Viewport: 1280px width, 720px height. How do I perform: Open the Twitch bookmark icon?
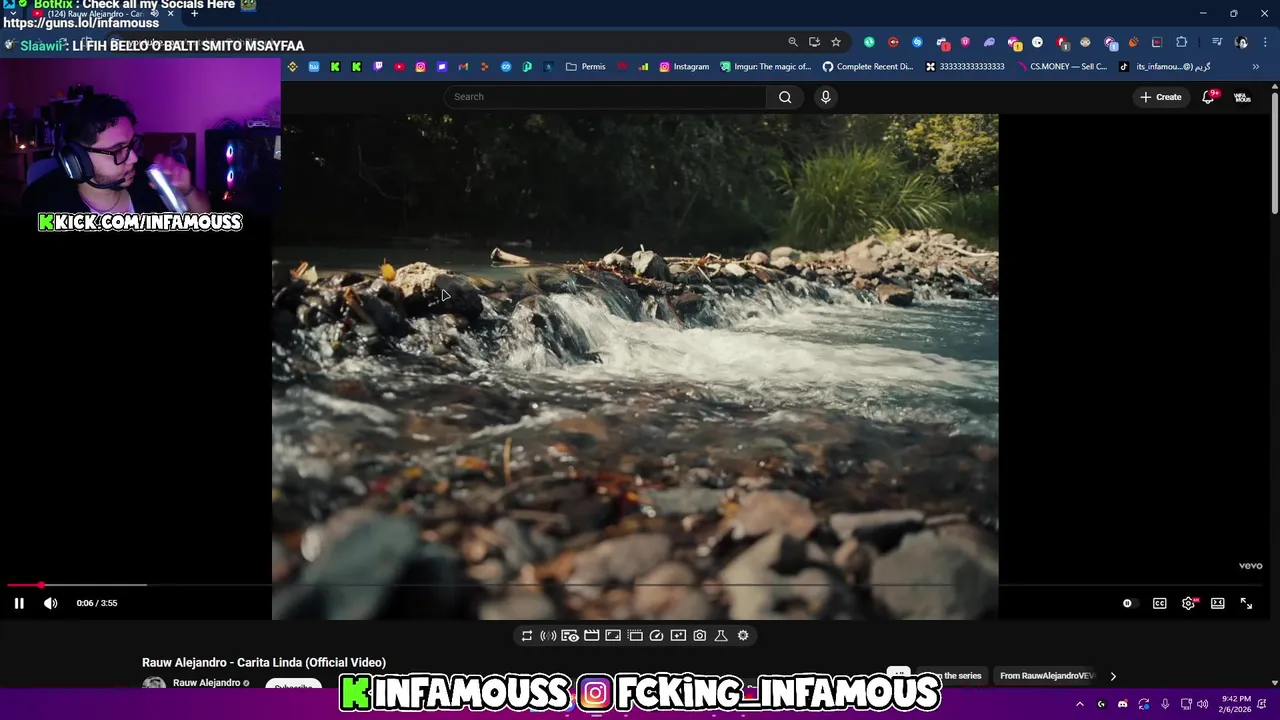[x=378, y=67]
